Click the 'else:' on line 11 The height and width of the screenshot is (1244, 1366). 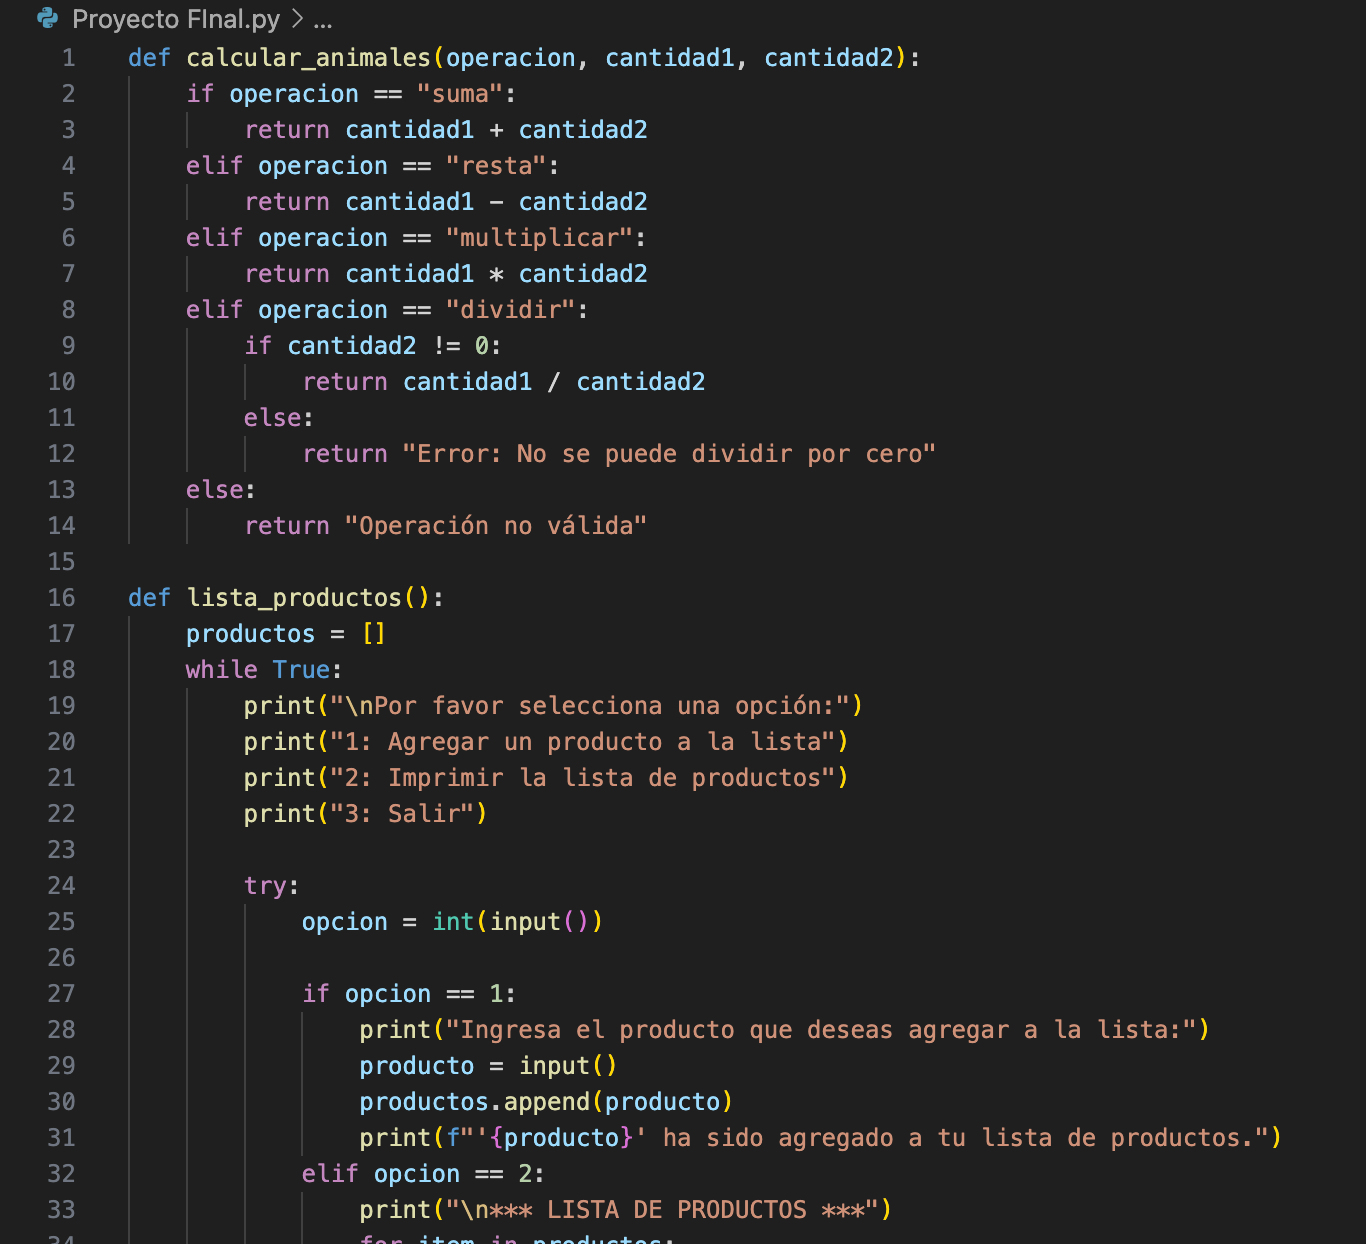point(278,418)
